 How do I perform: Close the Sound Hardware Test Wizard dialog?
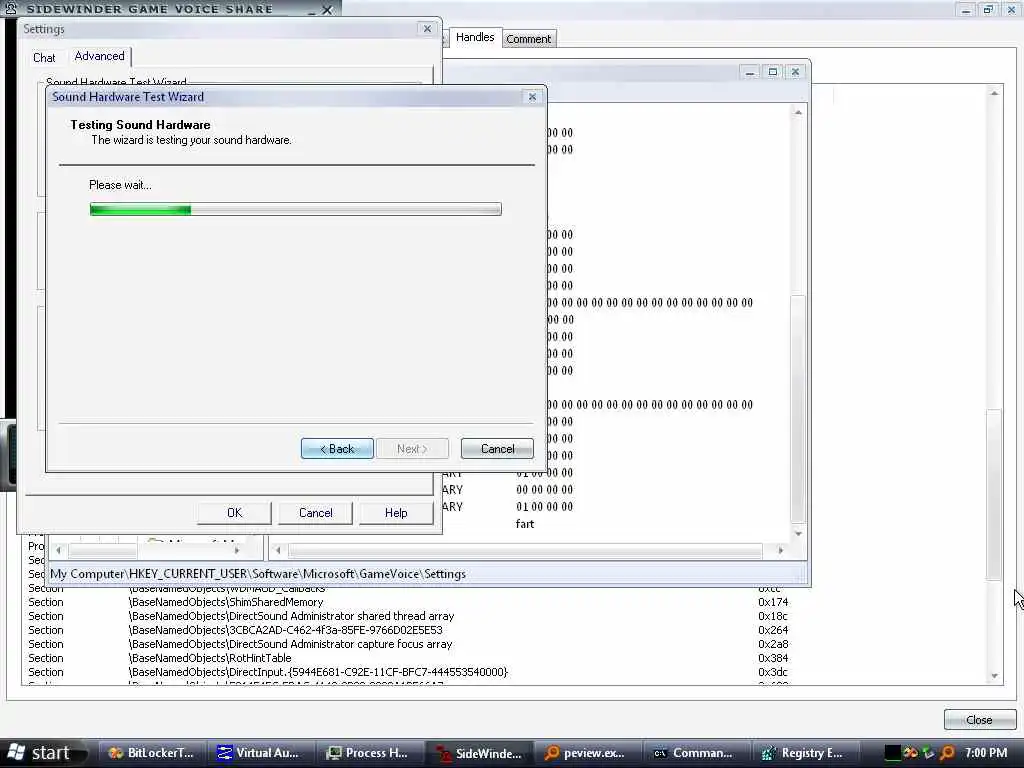pos(532,97)
